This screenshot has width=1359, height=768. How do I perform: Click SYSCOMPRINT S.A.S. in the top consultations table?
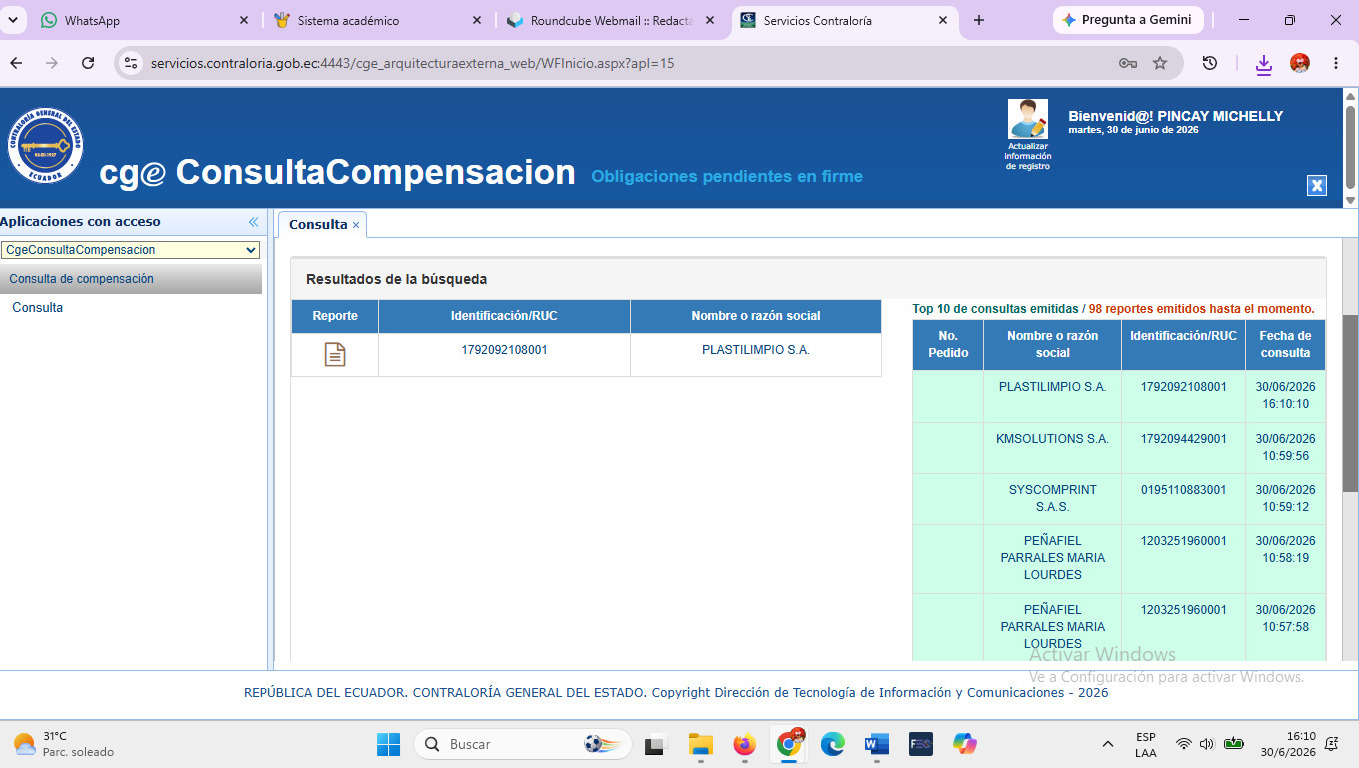pyautogui.click(x=1052, y=498)
